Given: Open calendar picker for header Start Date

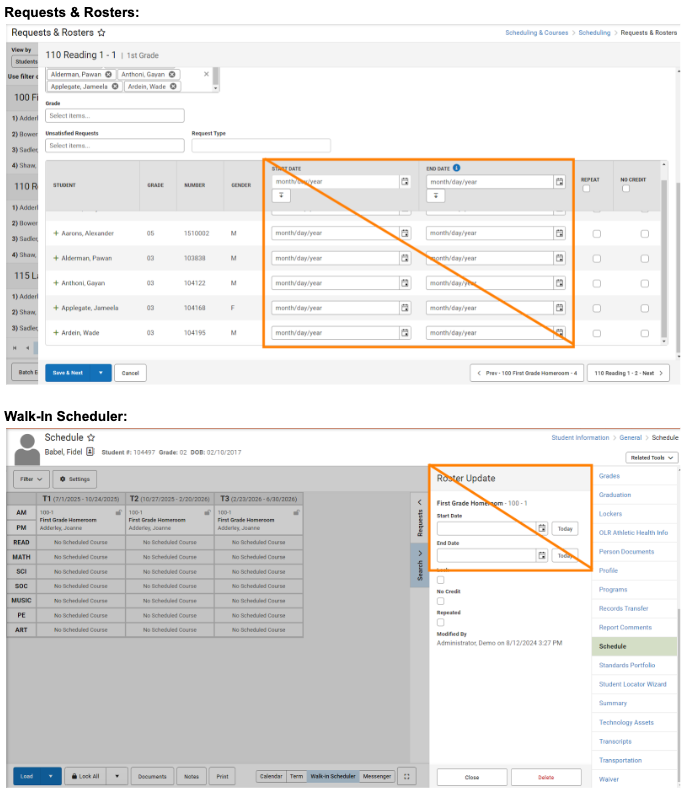Looking at the screenshot, I should pos(405,182).
